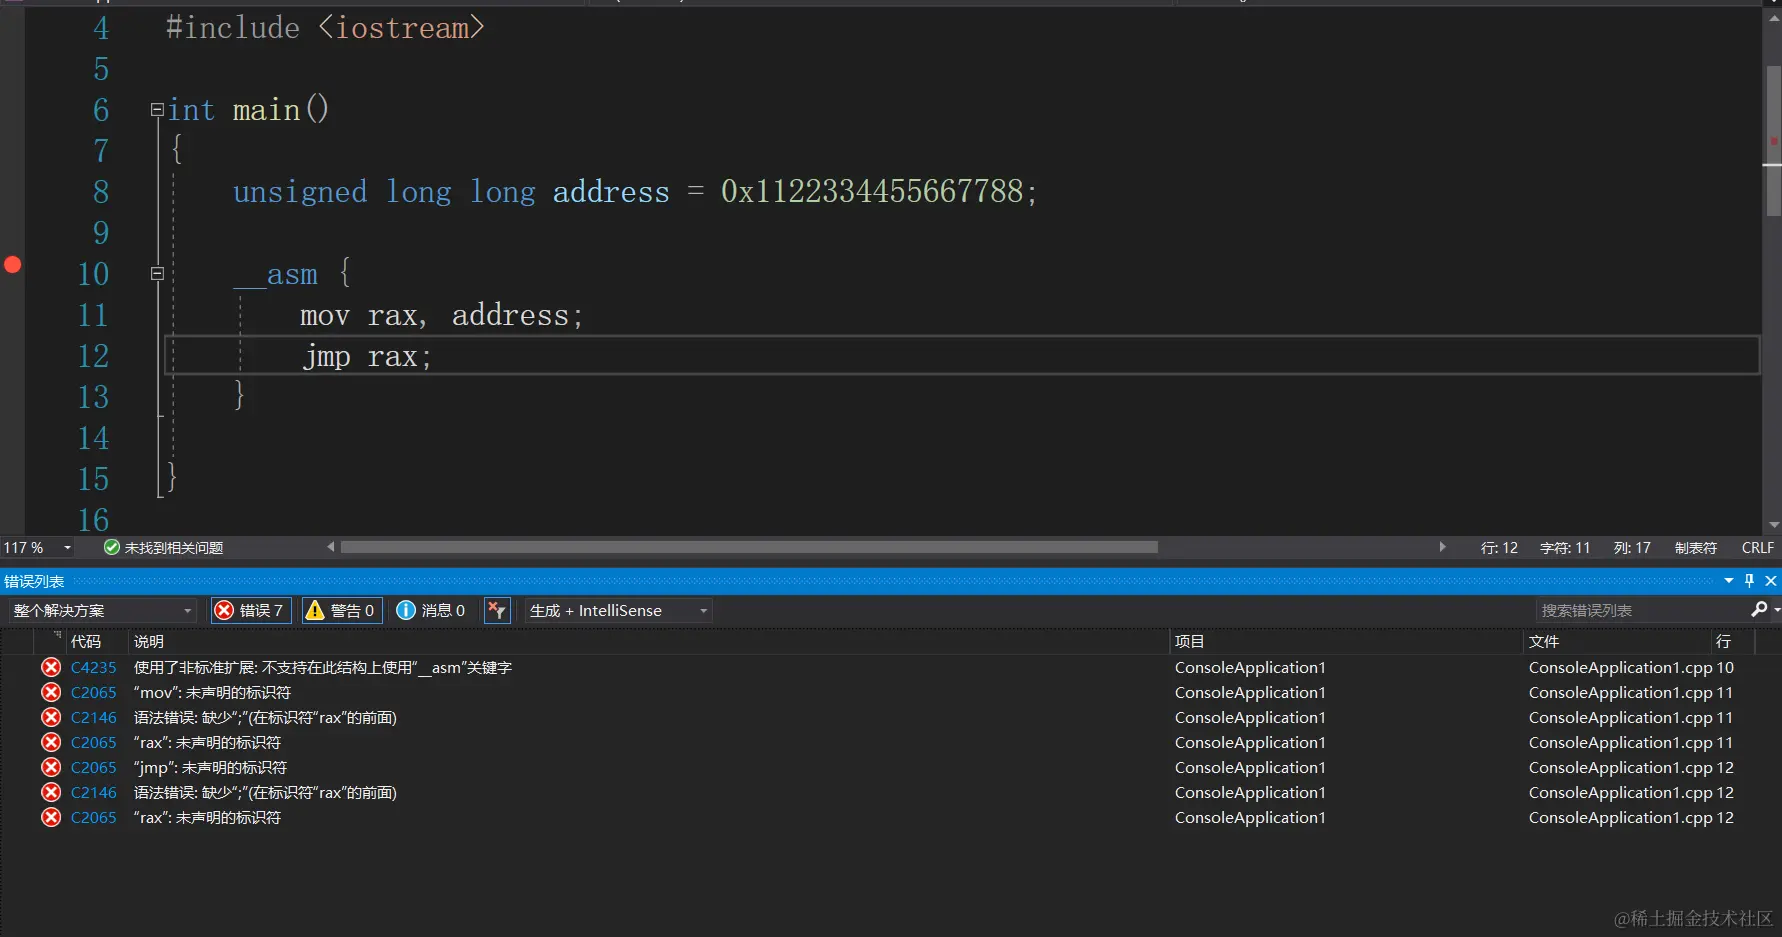
Task: Open the 生成 + IntelliSense source dropdown
Action: 619,610
